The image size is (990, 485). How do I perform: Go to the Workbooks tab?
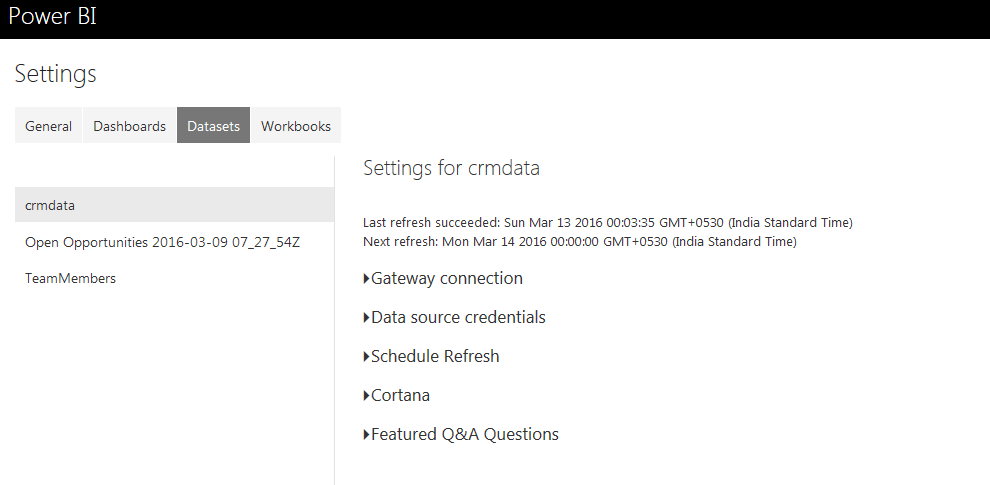click(296, 126)
